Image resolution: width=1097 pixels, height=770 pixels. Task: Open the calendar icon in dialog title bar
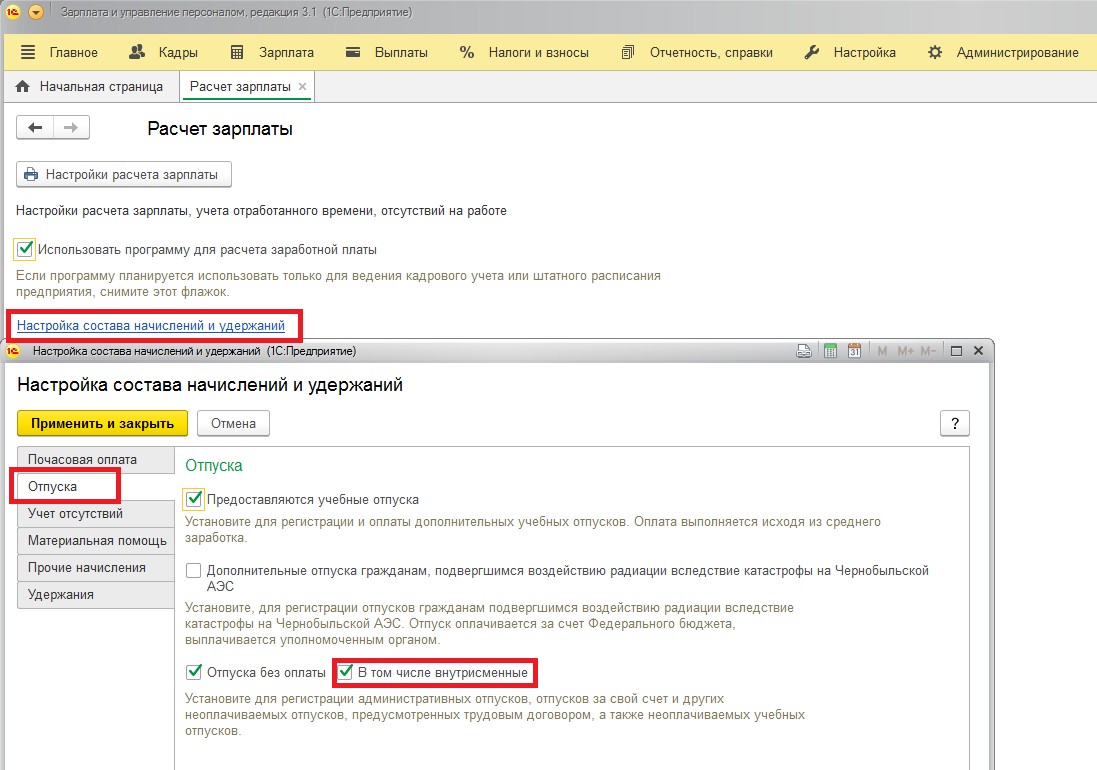[854, 351]
